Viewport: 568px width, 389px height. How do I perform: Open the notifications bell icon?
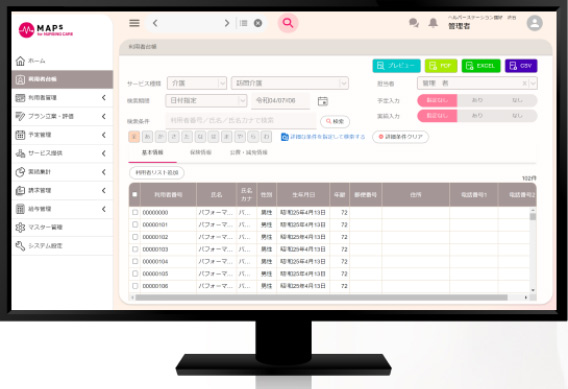(x=433, y=23)
